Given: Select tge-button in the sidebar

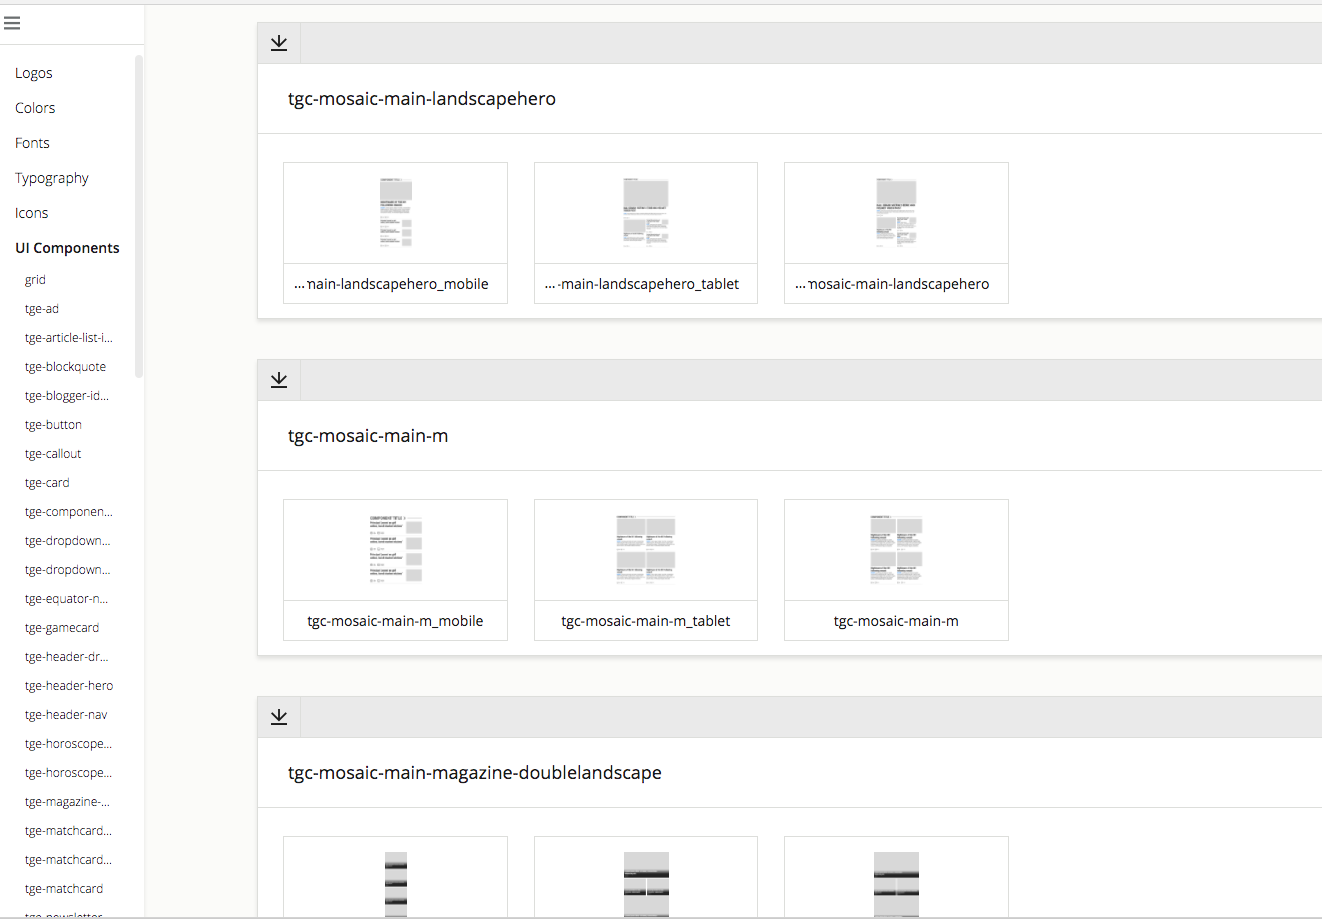Looking at the screenshot, I should tap(53, 425).
